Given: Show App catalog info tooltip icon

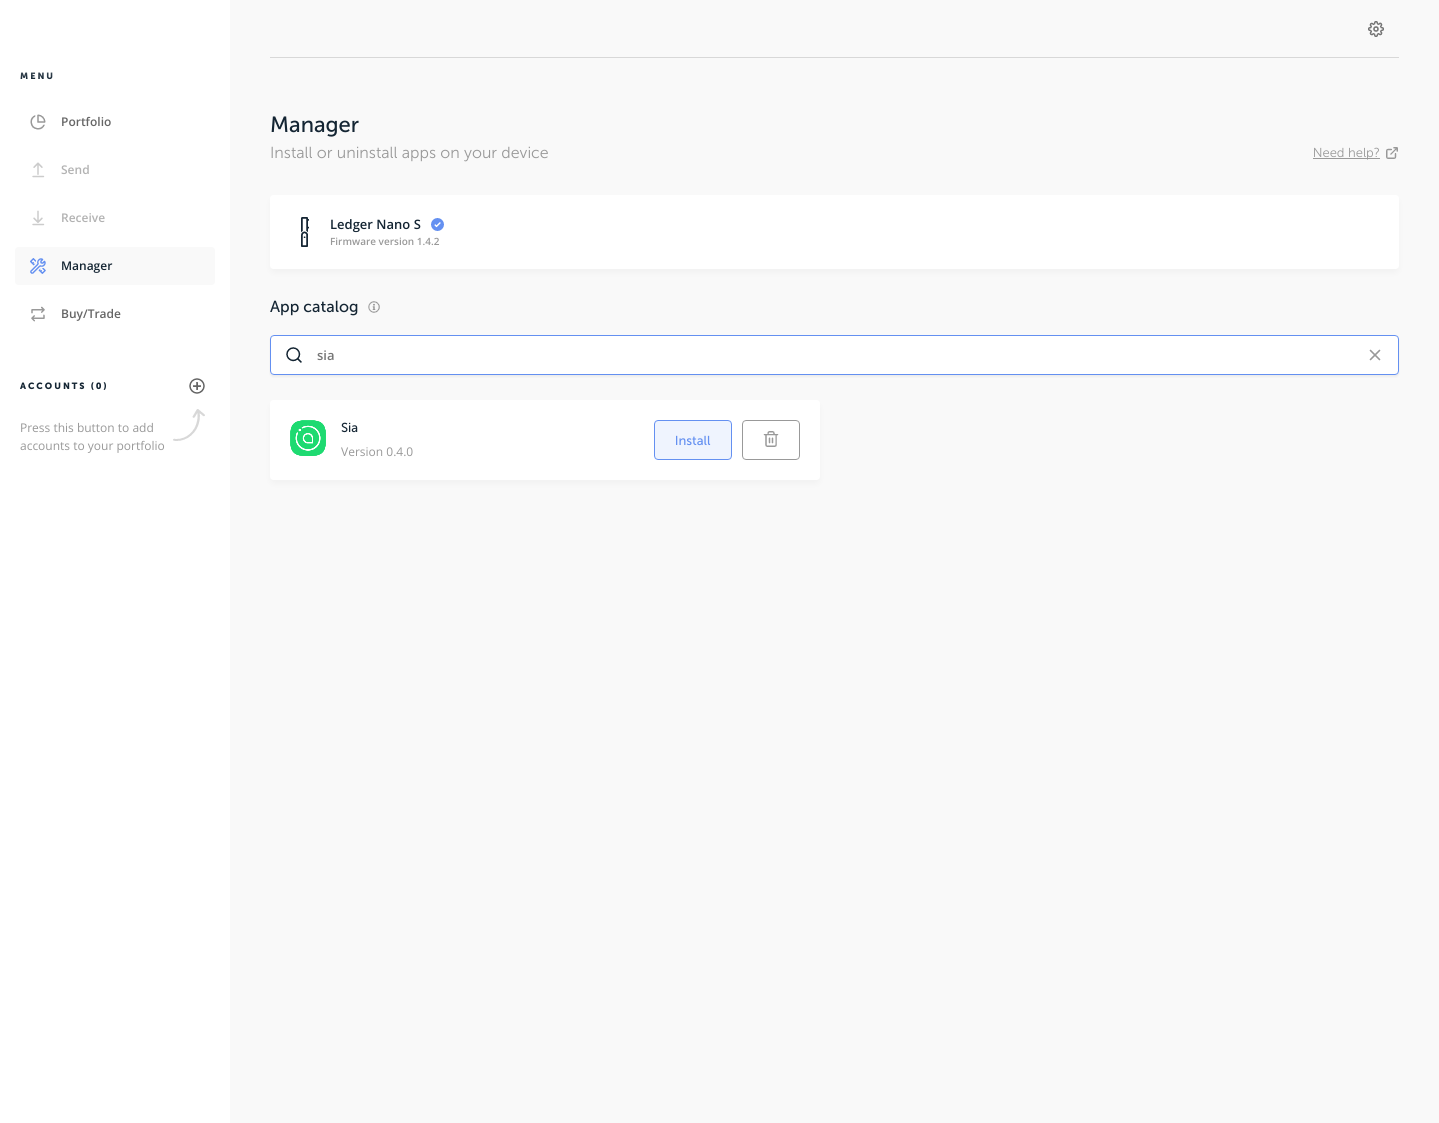Looking at the screenshot, I should (374, 307).
